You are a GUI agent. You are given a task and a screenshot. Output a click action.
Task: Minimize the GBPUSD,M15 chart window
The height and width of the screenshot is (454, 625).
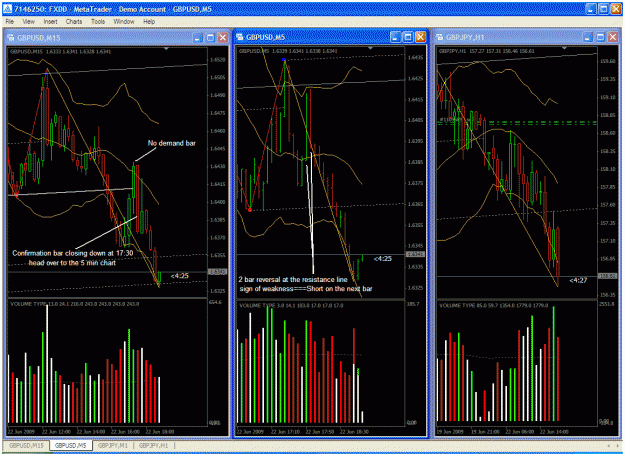click(x=198, y=38)
